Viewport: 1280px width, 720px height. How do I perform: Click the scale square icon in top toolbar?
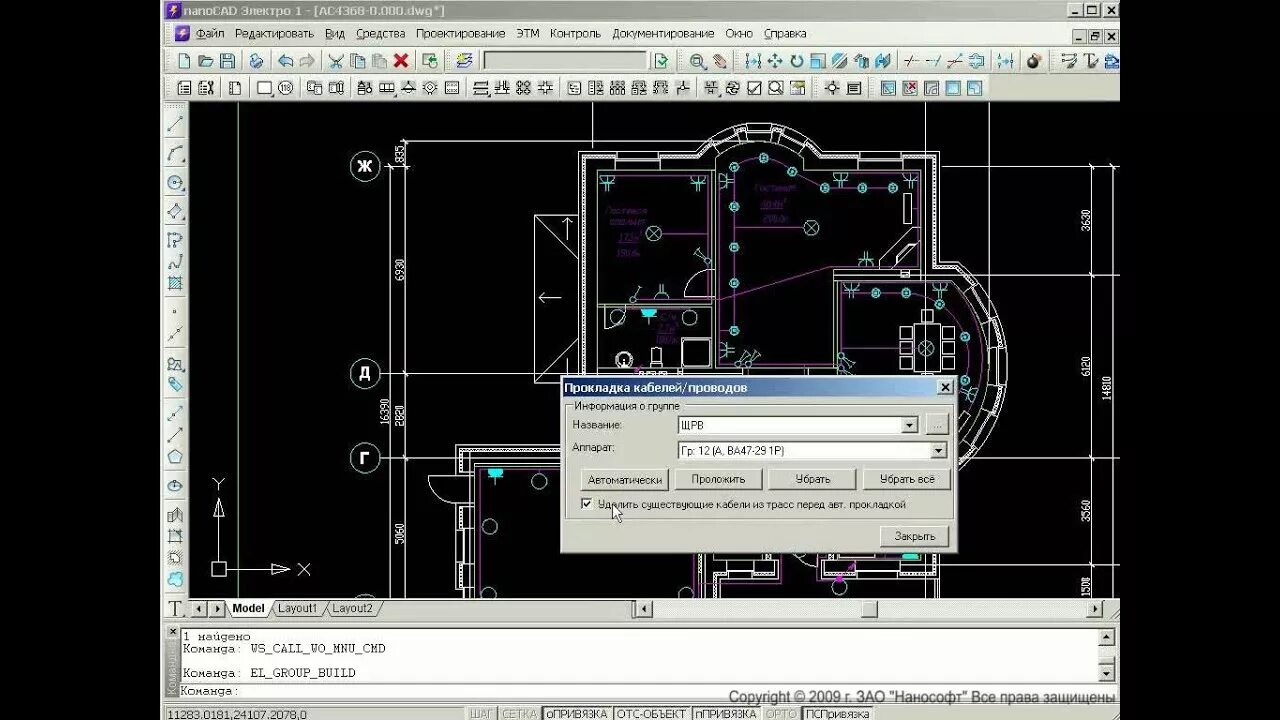(818, 61)
